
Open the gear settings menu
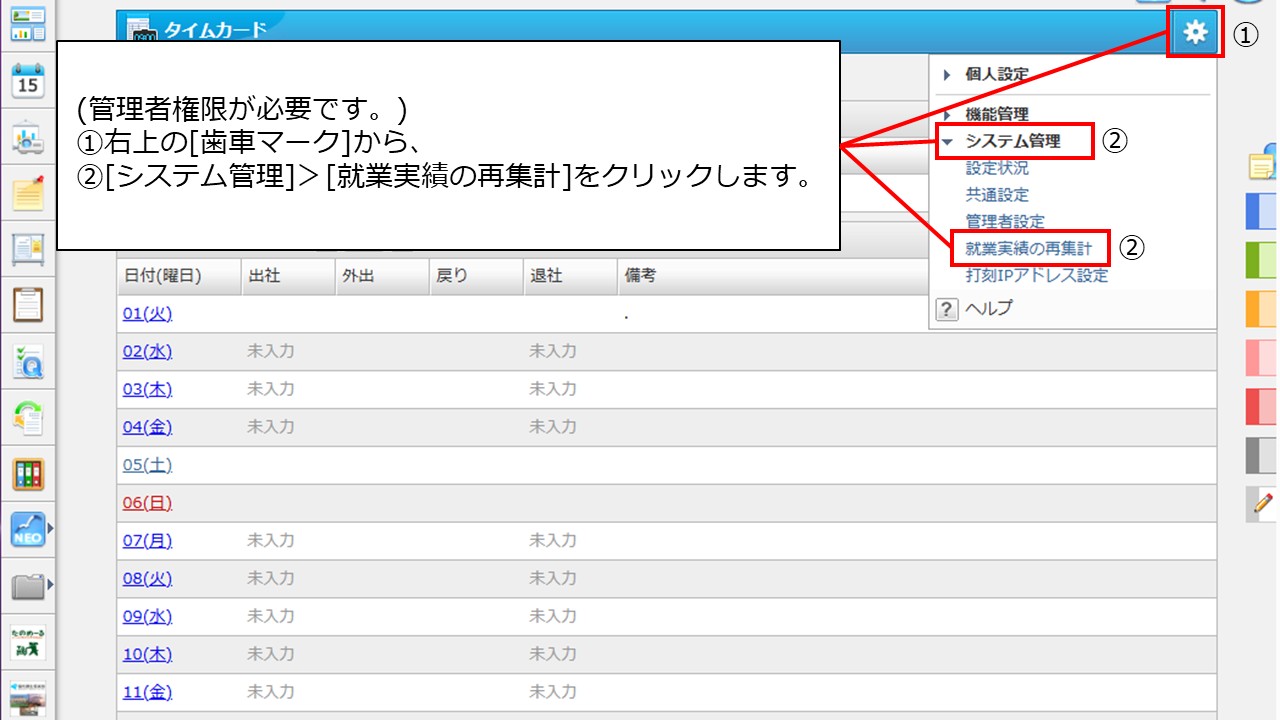pos(1195,33)
